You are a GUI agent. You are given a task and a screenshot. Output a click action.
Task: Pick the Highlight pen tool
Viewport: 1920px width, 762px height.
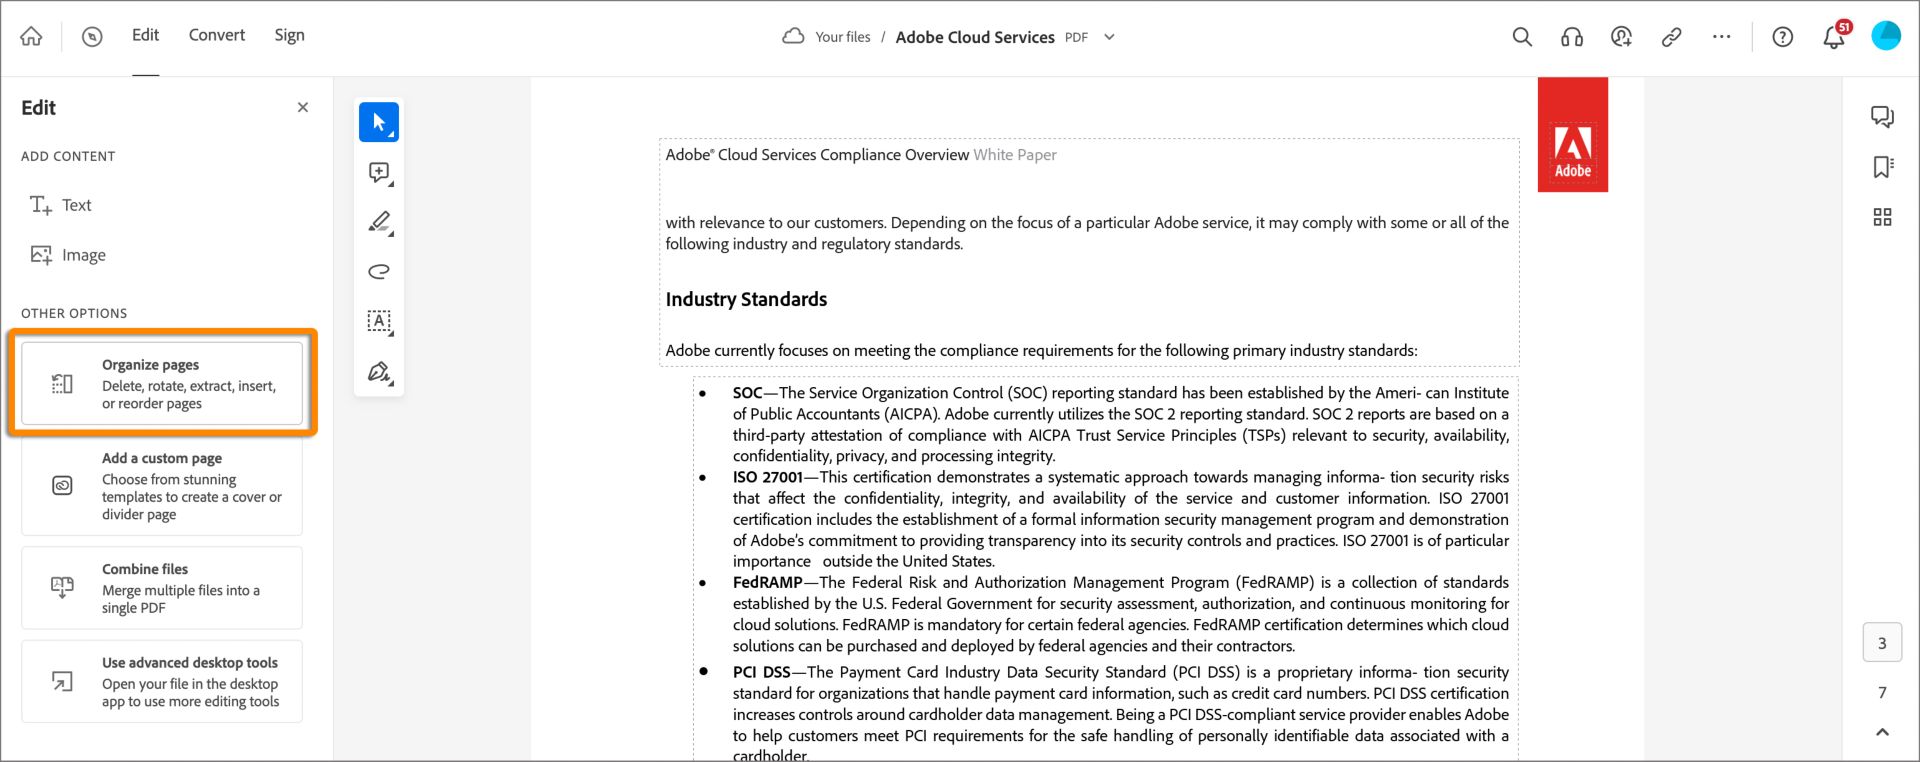coord(379,222)
